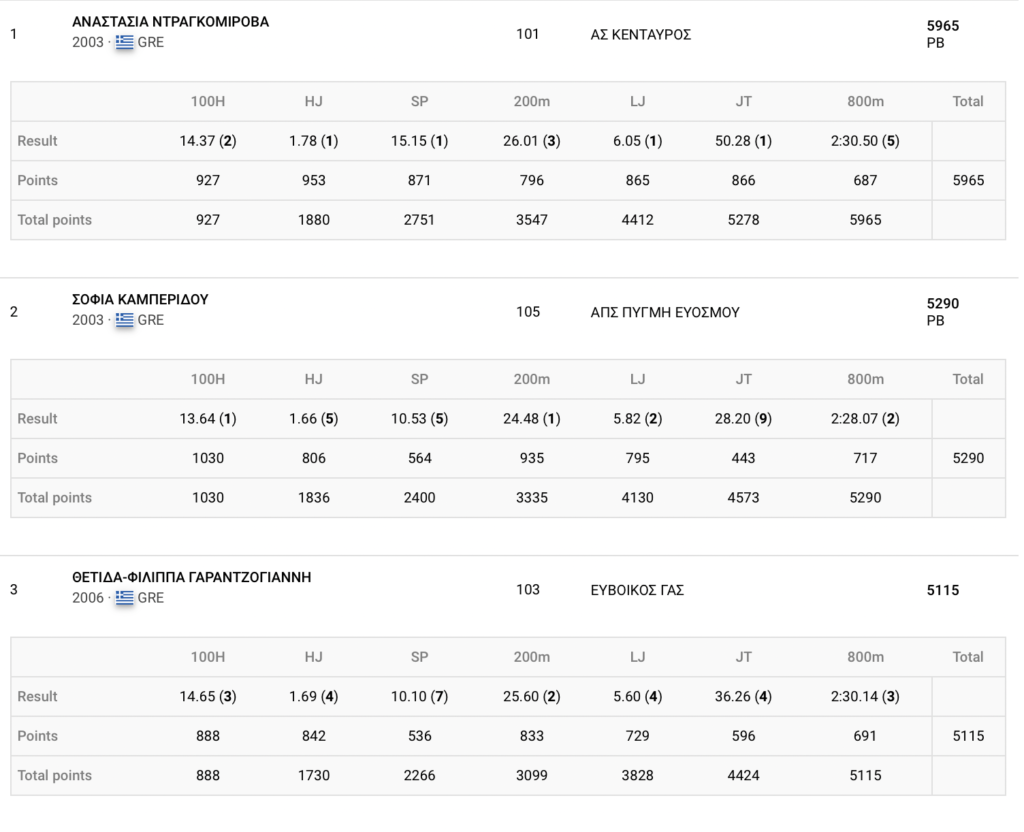
Task: Select club name ΕΥΒΟΙΚΟΣ ΓΑΣ
Action: coord(637,590)
